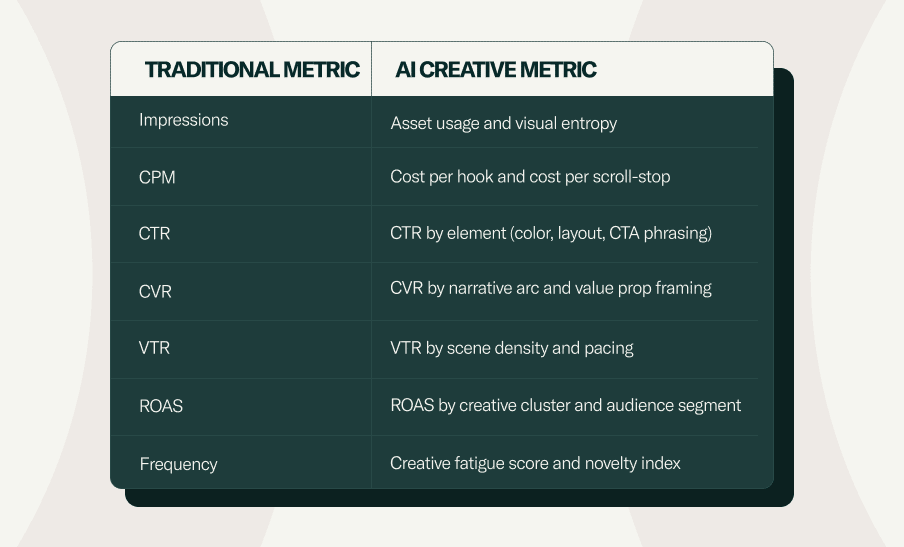Click the AI CREATIVE METRIC column header
904x547 pixels.
[495, 69]
